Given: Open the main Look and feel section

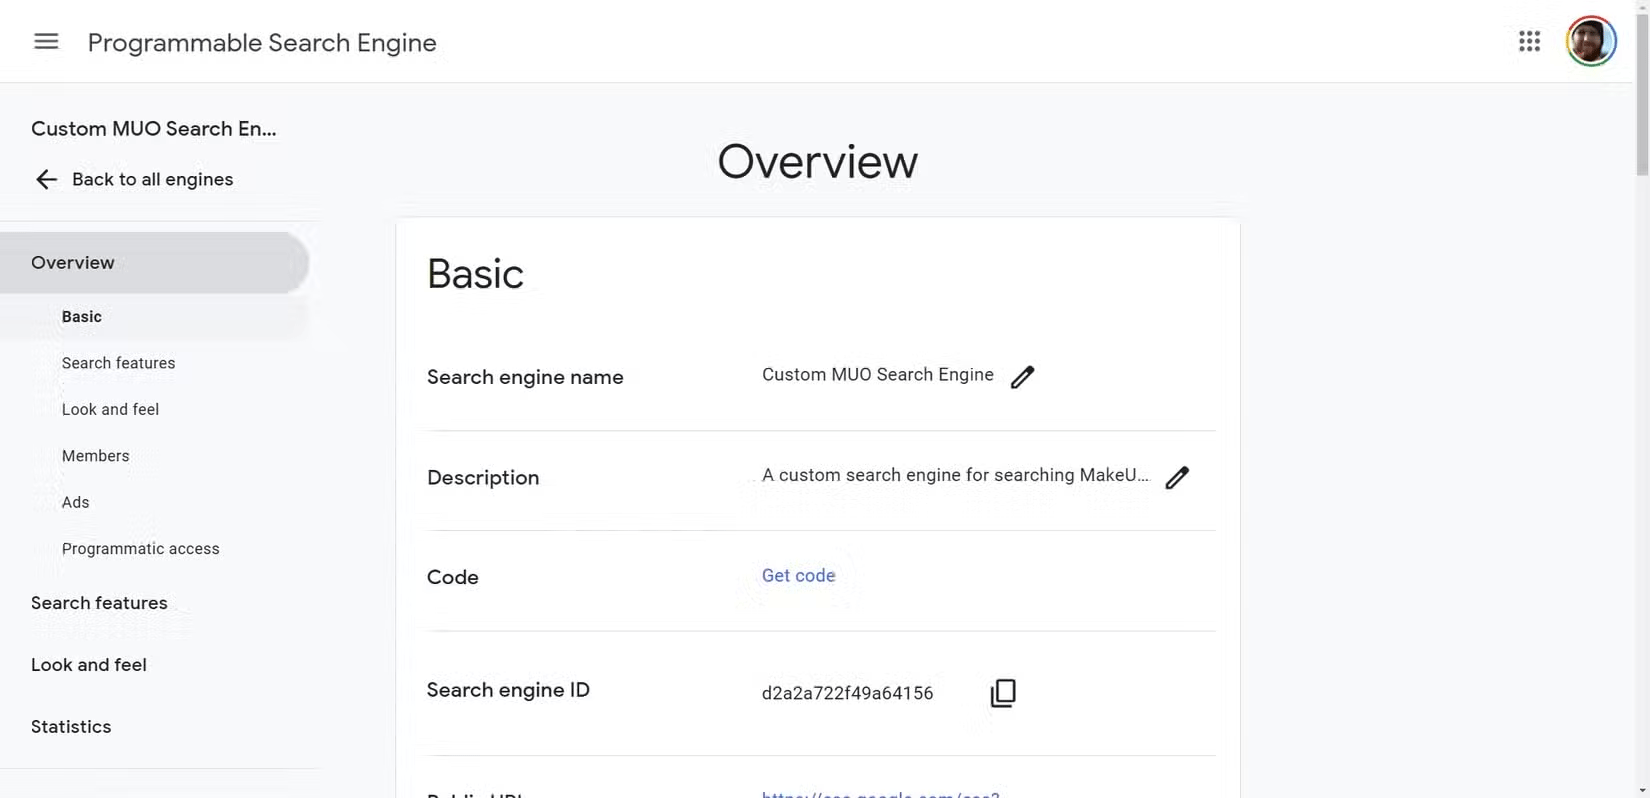Looking at the screenshot, I should [88, 665].
